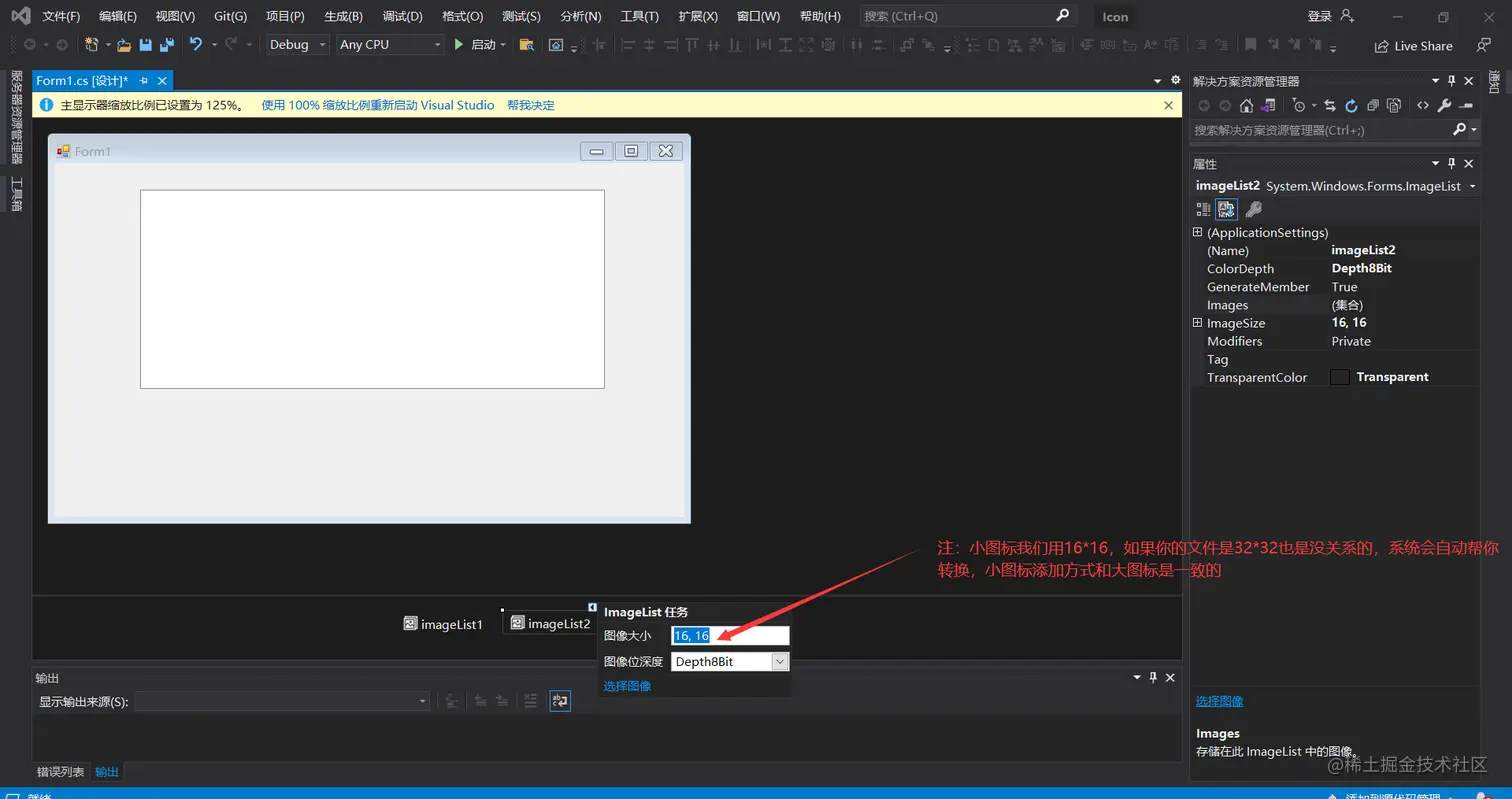
Task: Click the green Start debugging play icon
Action: pyautogui.click(x=458, y=45)
